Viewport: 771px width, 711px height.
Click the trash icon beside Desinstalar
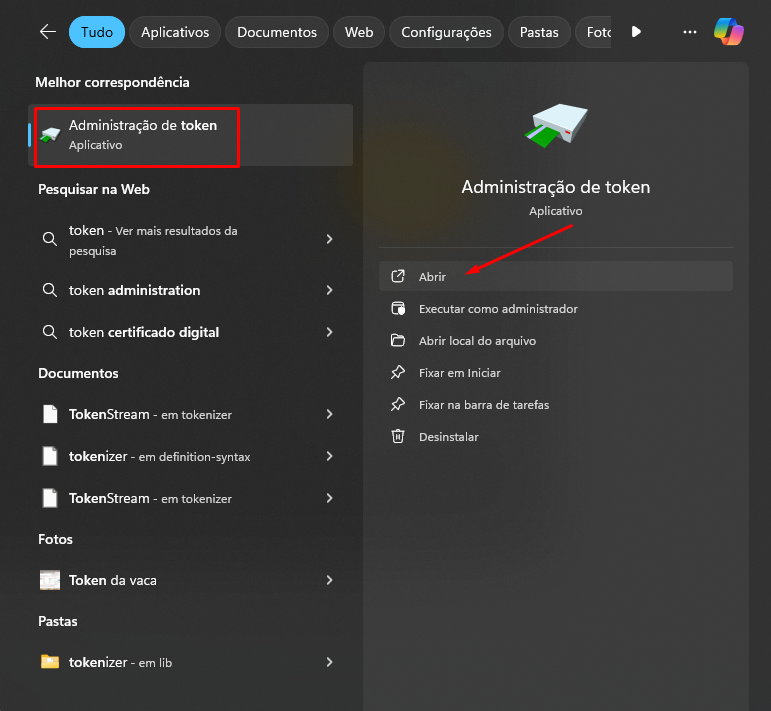(398, 437)
